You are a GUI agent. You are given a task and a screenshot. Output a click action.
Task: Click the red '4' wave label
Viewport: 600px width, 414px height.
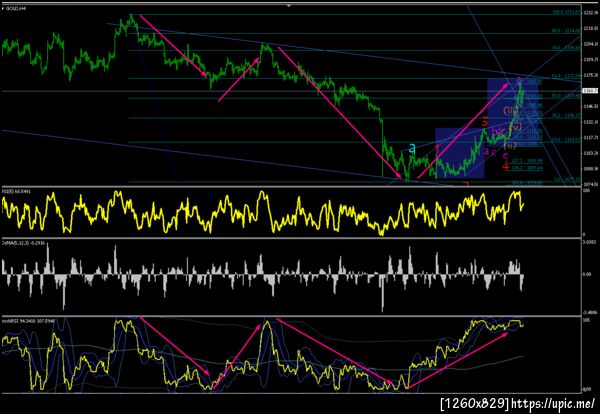[506, 167]
